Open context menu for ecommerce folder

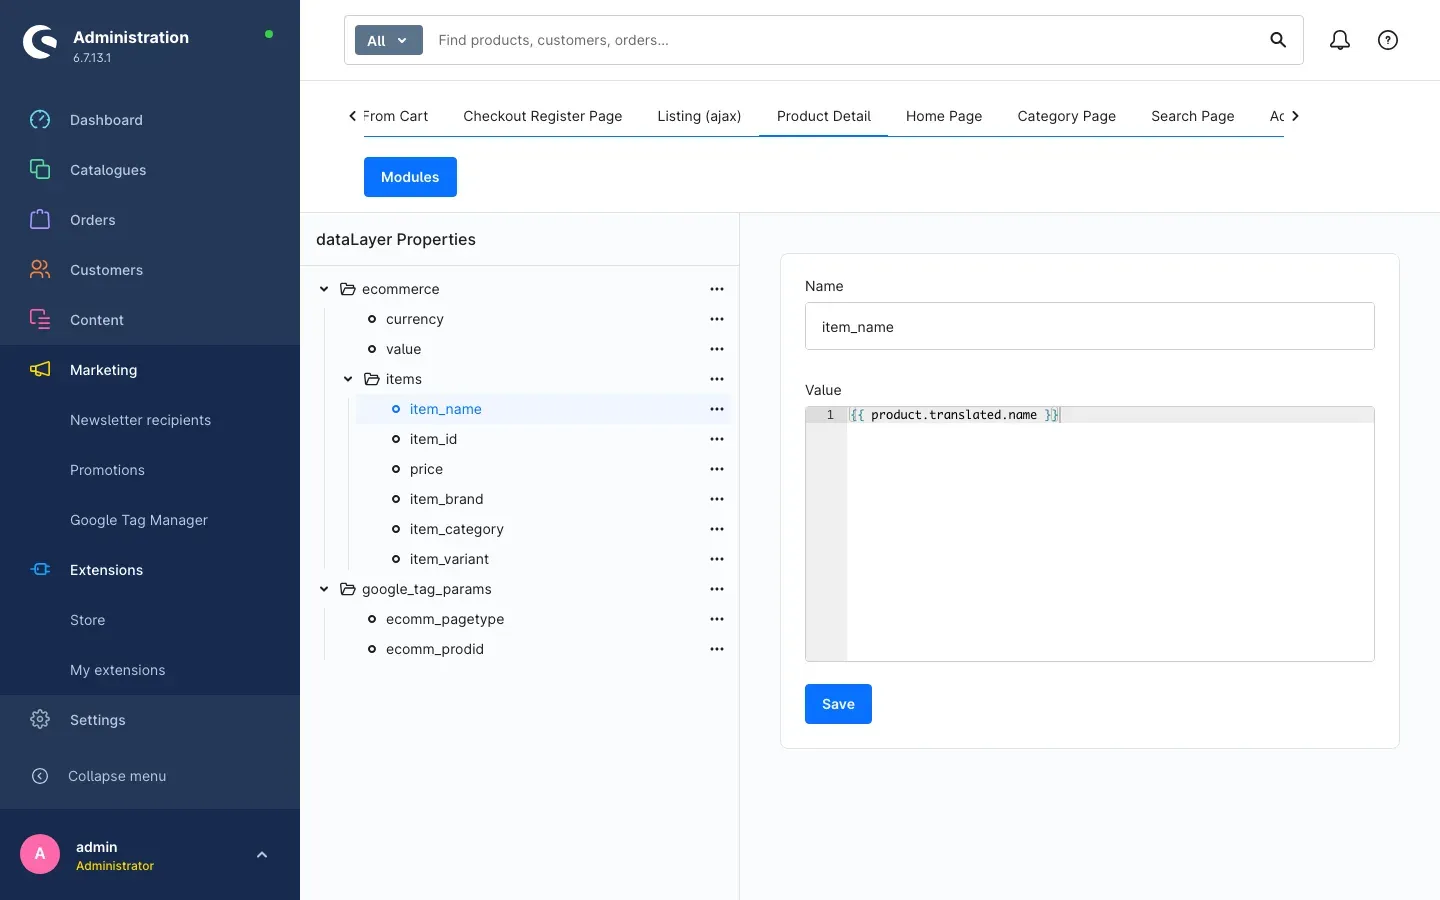(x=717, y=289)
